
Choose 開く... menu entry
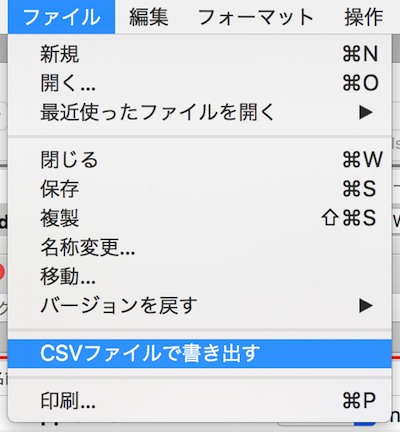pyautogui.click(x=200, y=83)
